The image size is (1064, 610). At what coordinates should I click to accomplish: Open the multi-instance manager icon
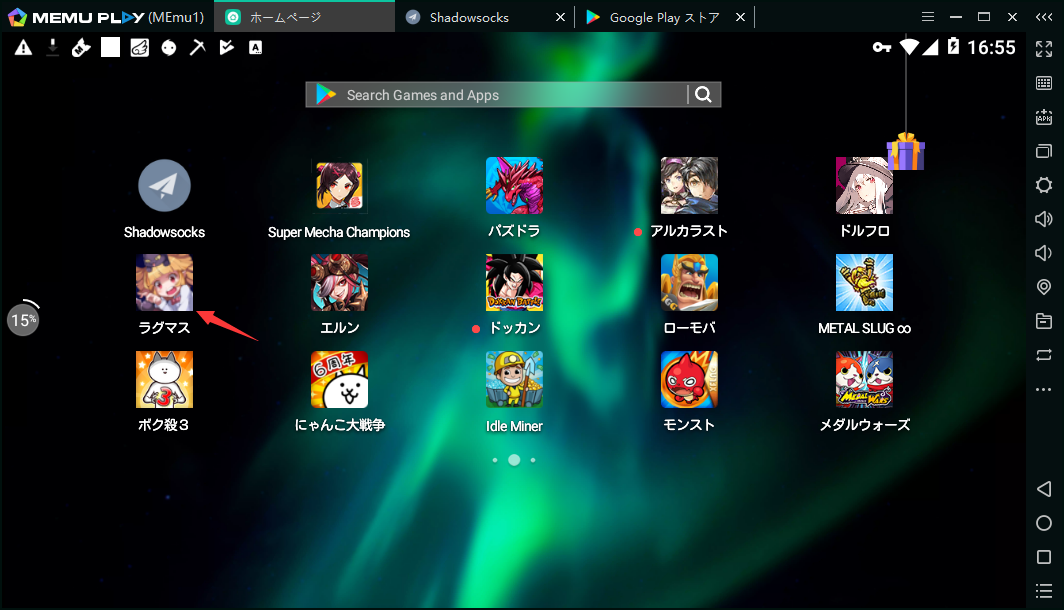1044,151
